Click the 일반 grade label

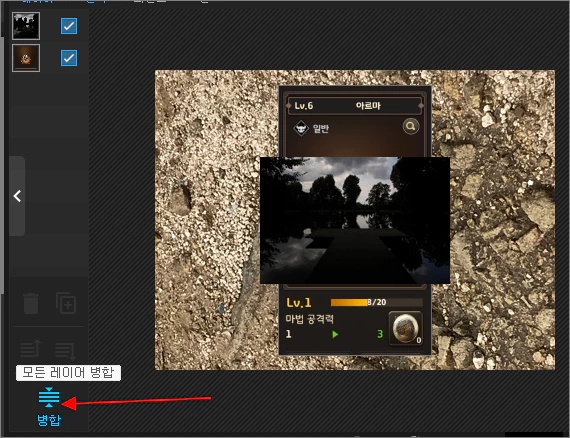pyautogui.click(x=321, y=128)
